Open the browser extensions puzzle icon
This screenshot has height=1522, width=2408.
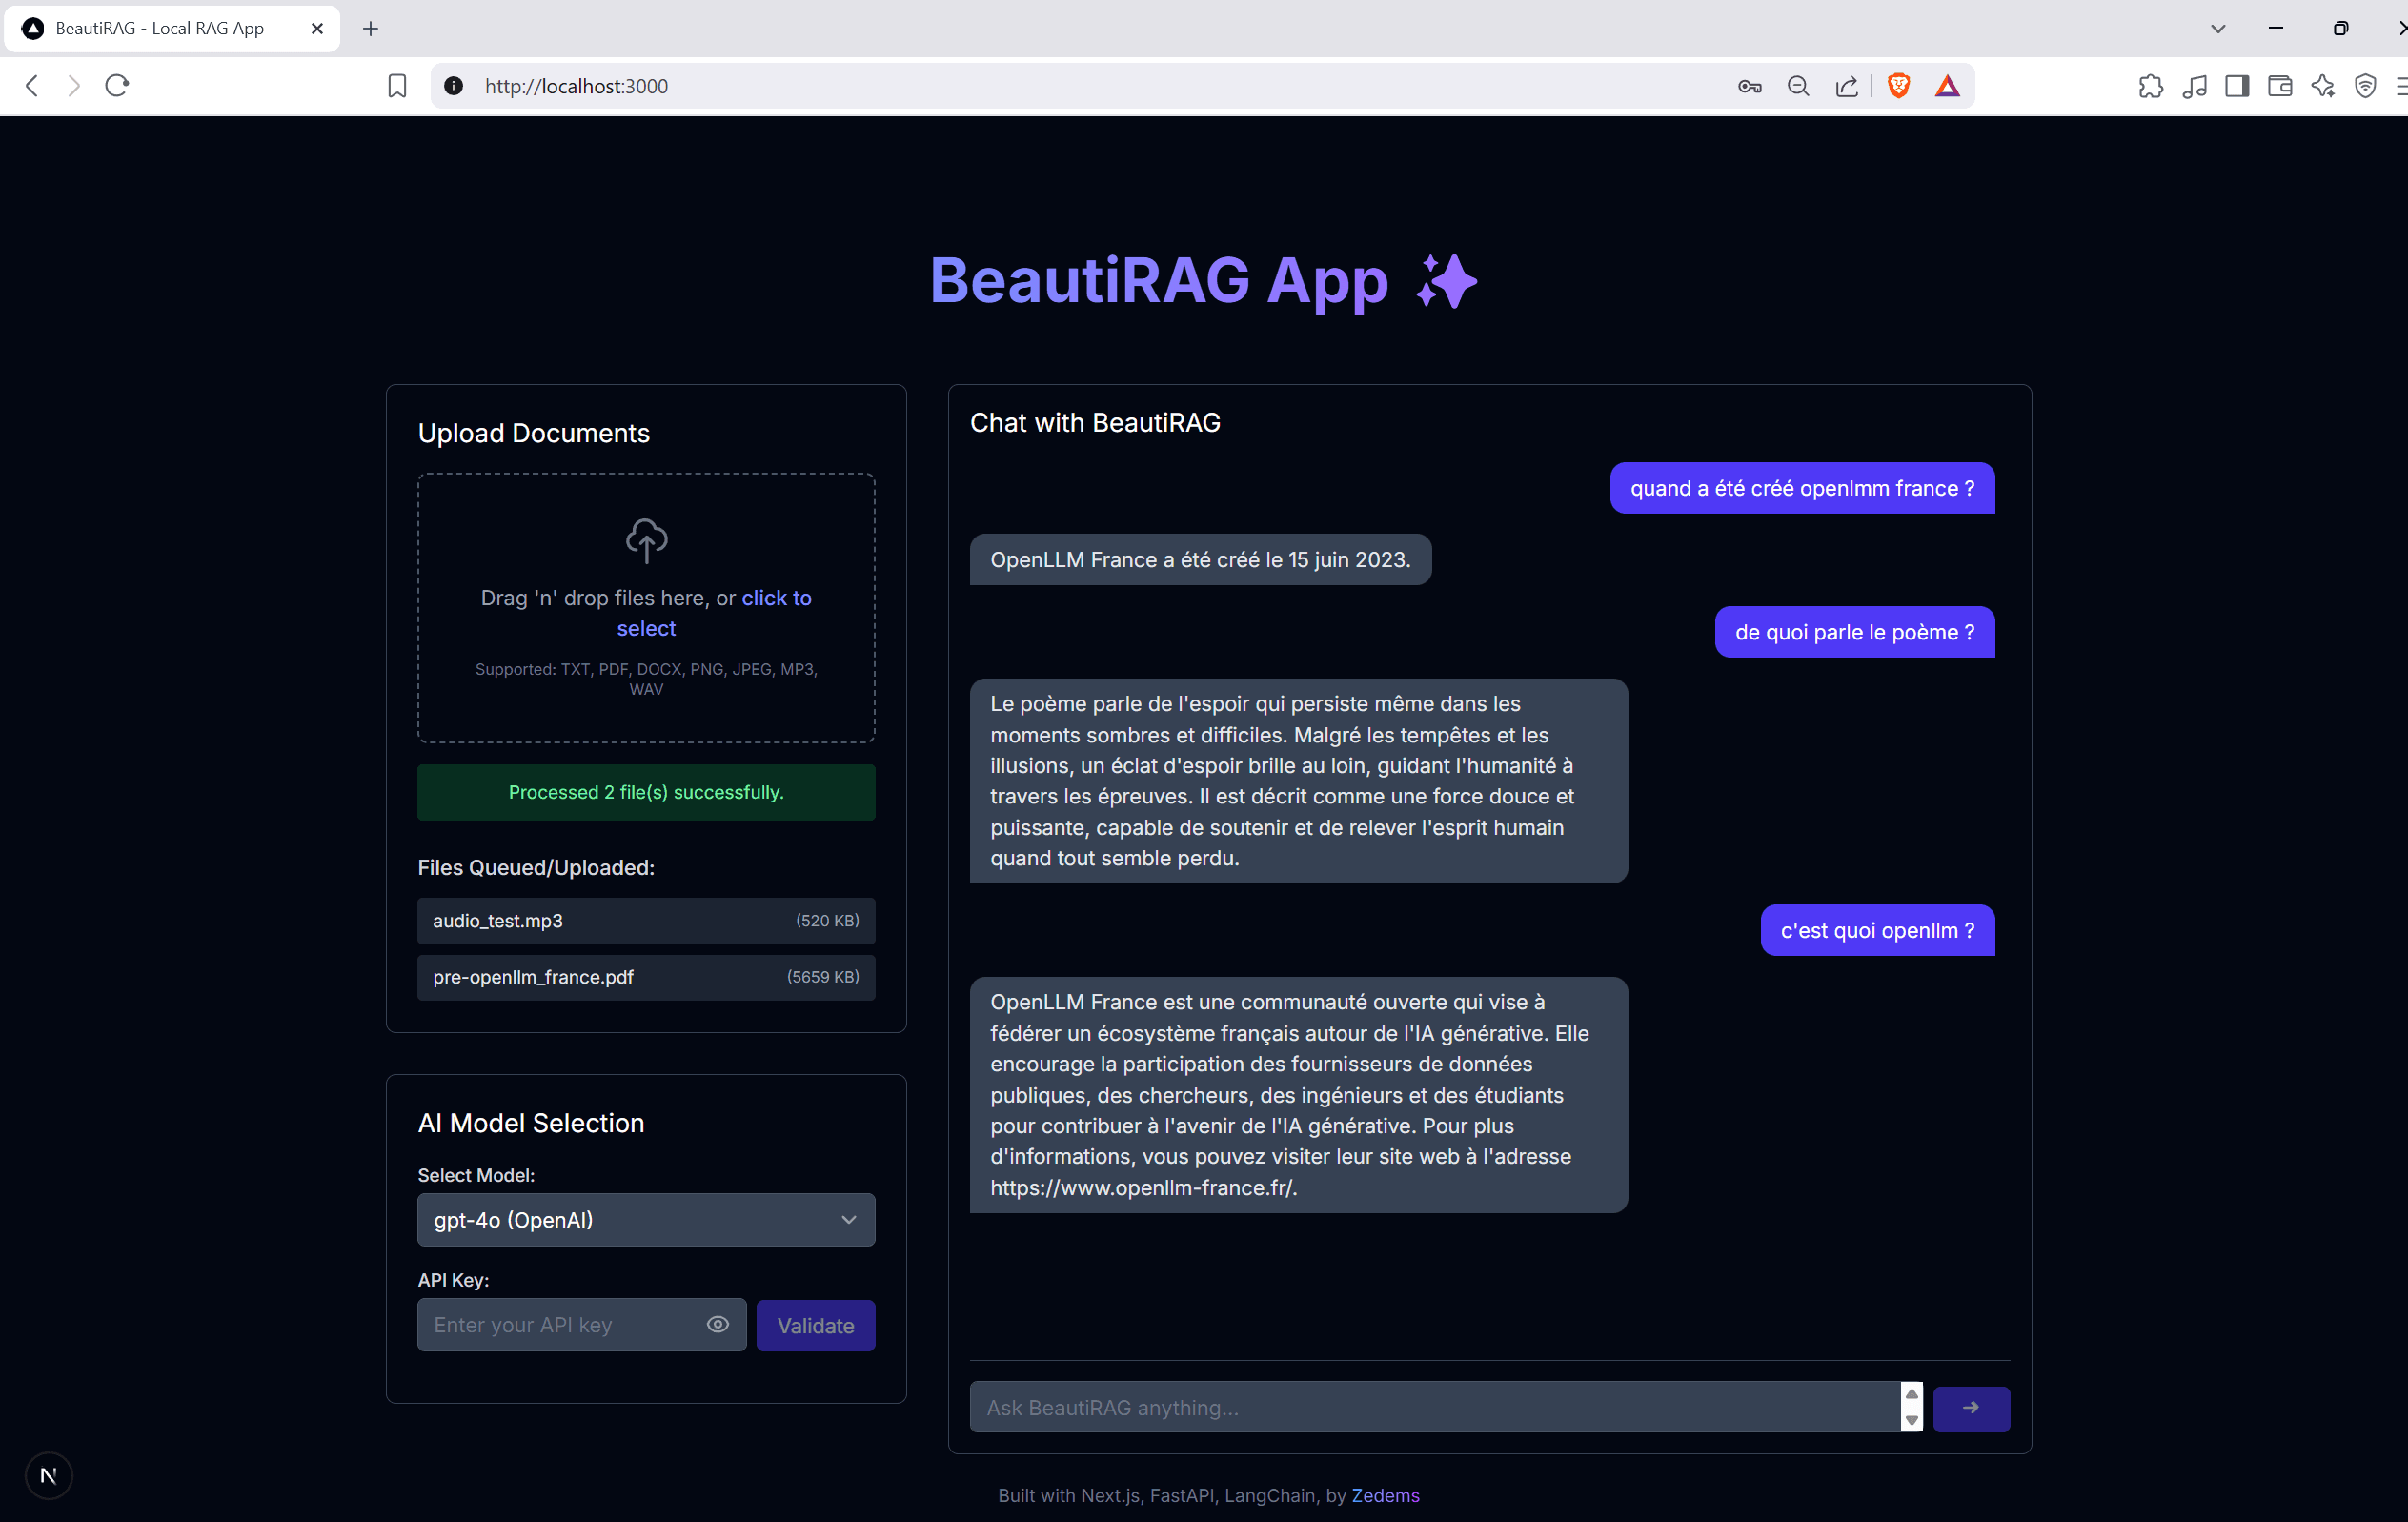[2152, 86]
